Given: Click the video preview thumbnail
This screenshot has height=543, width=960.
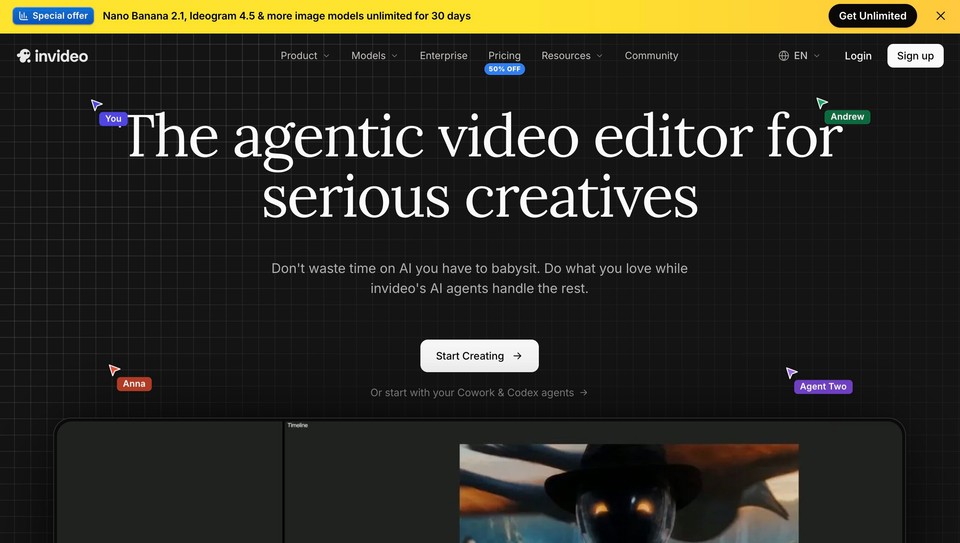Looking at the screenshot, I should point(629,493).
